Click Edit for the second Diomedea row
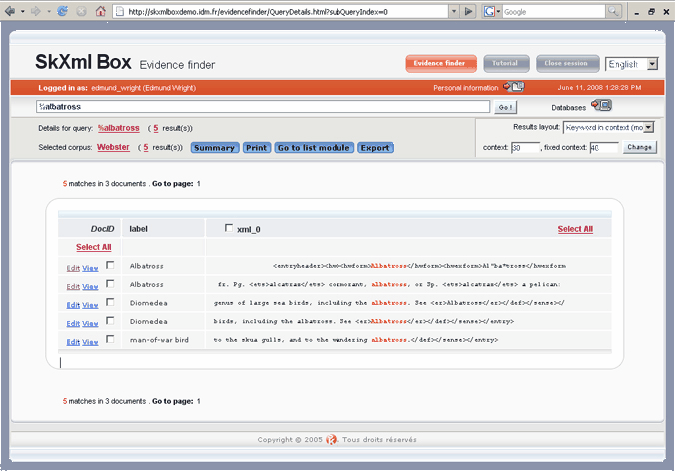The height and width of the screenshot is (471, 675). 73,324
